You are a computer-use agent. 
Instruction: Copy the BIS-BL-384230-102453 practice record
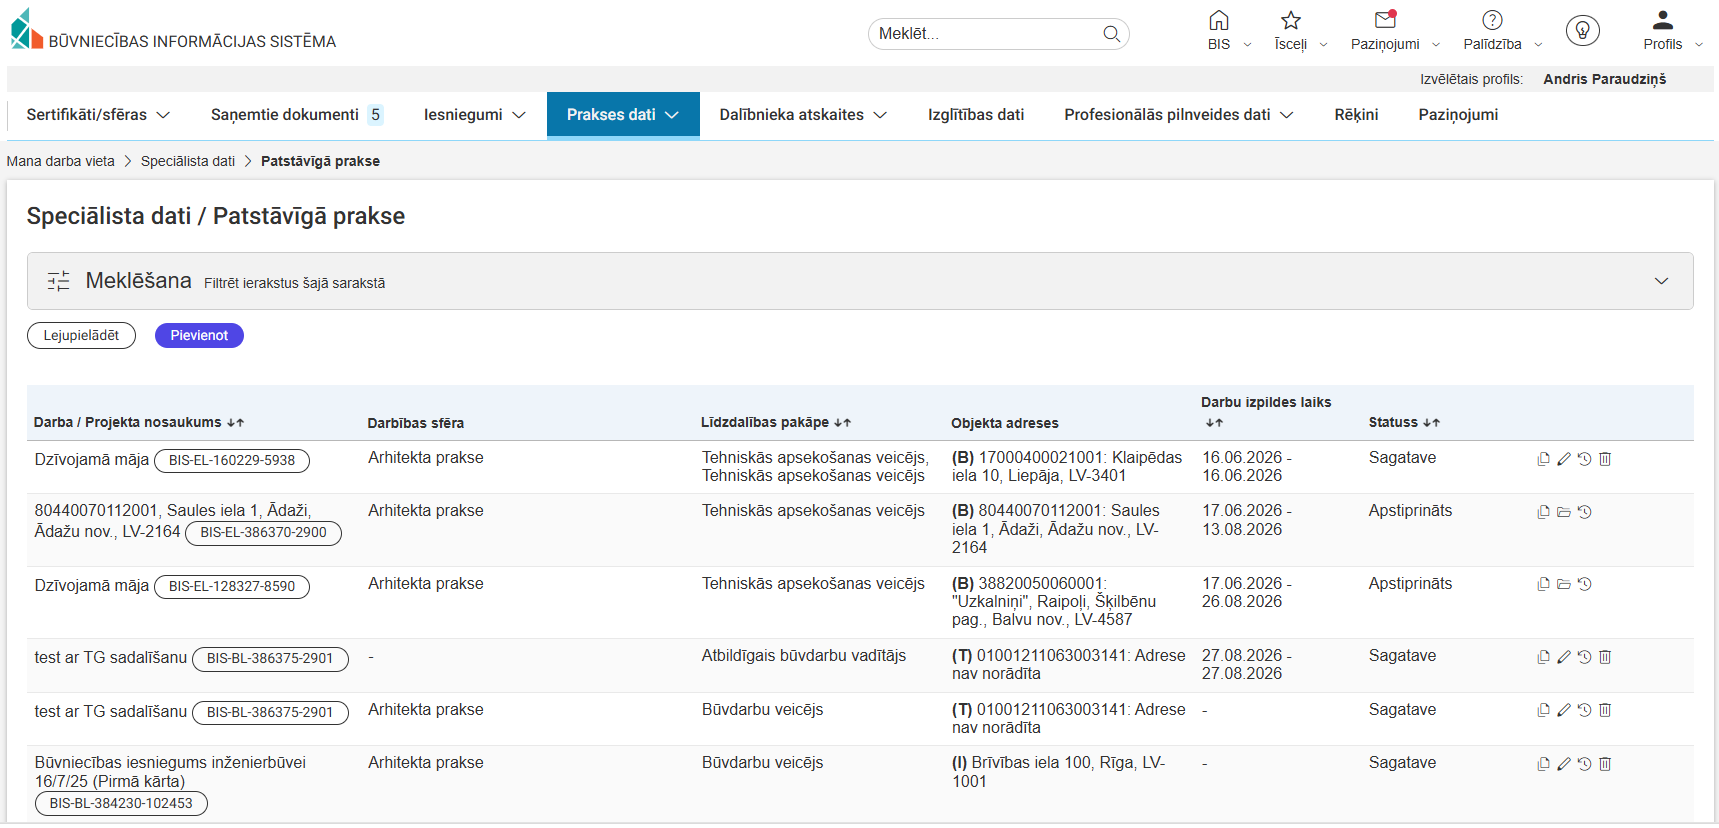pyautogui.click(x=1543, y=764)
